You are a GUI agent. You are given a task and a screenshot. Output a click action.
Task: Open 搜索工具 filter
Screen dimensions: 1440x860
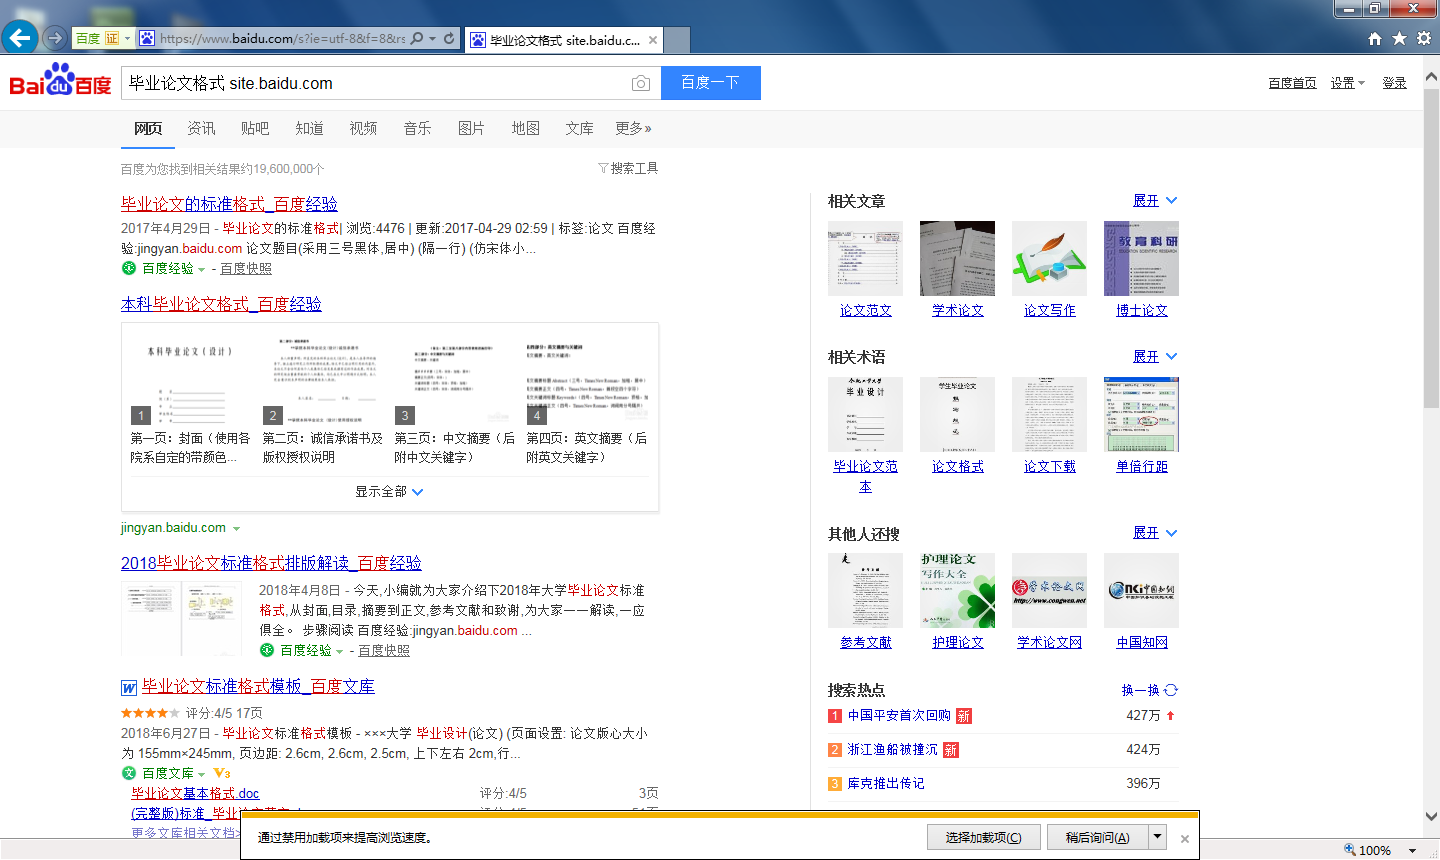(x=628, y=168)
